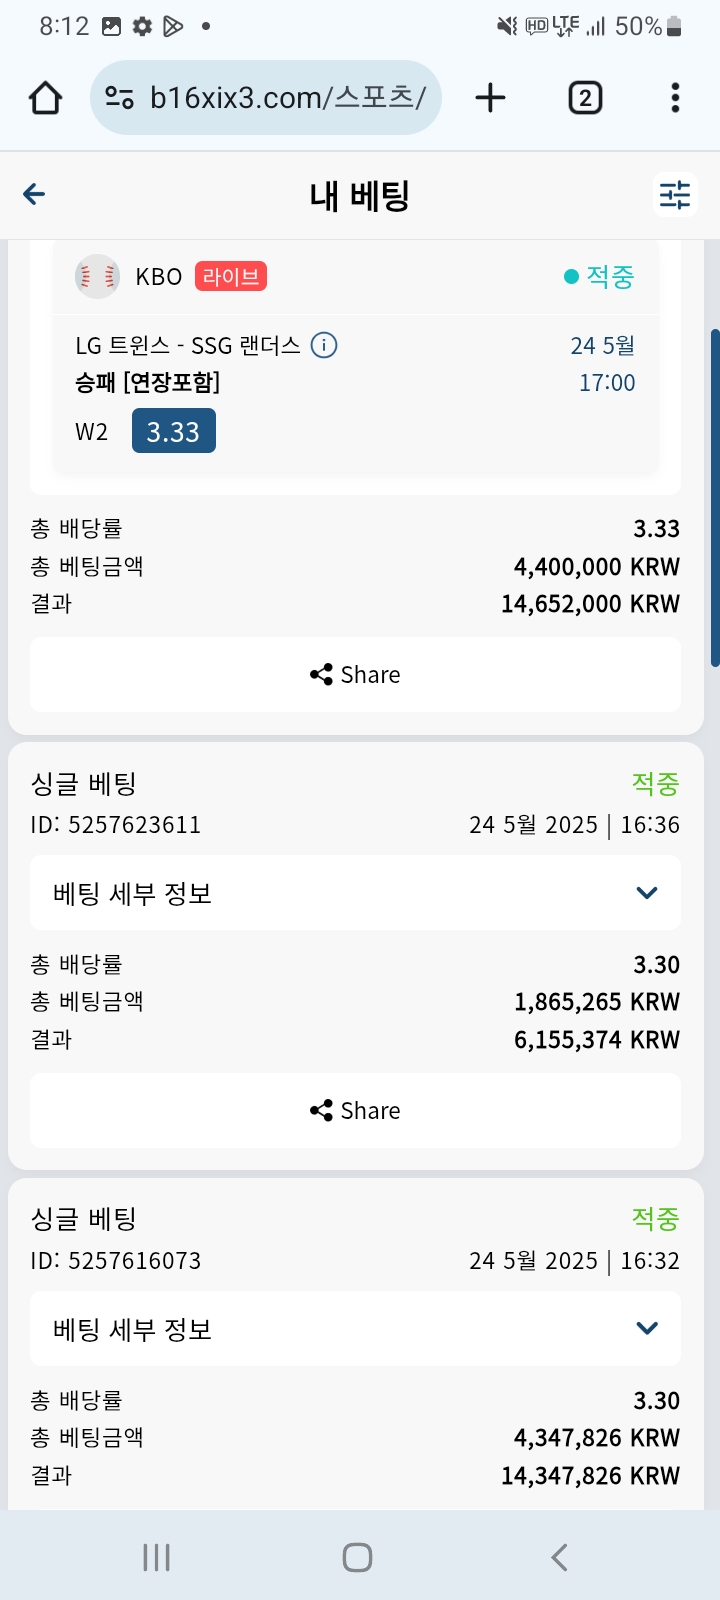Image resolution: width=720 pixels, height=1600 pixels.
Task: Tap the info icon beside SSG 랜더스
Action: (324, 346)
